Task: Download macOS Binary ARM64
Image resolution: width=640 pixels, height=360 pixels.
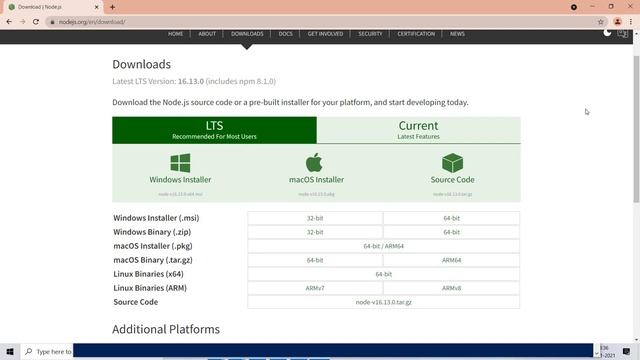Action: coord(451,260)
